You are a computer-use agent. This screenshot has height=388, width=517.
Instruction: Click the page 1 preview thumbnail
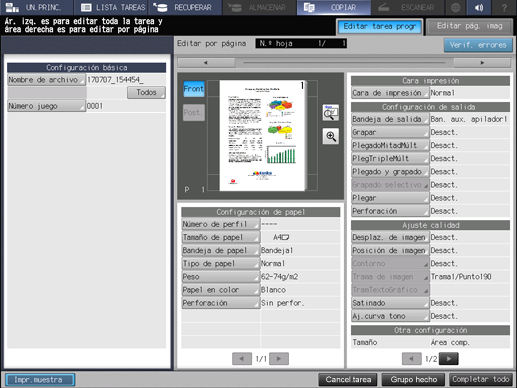tap(263, 136)
